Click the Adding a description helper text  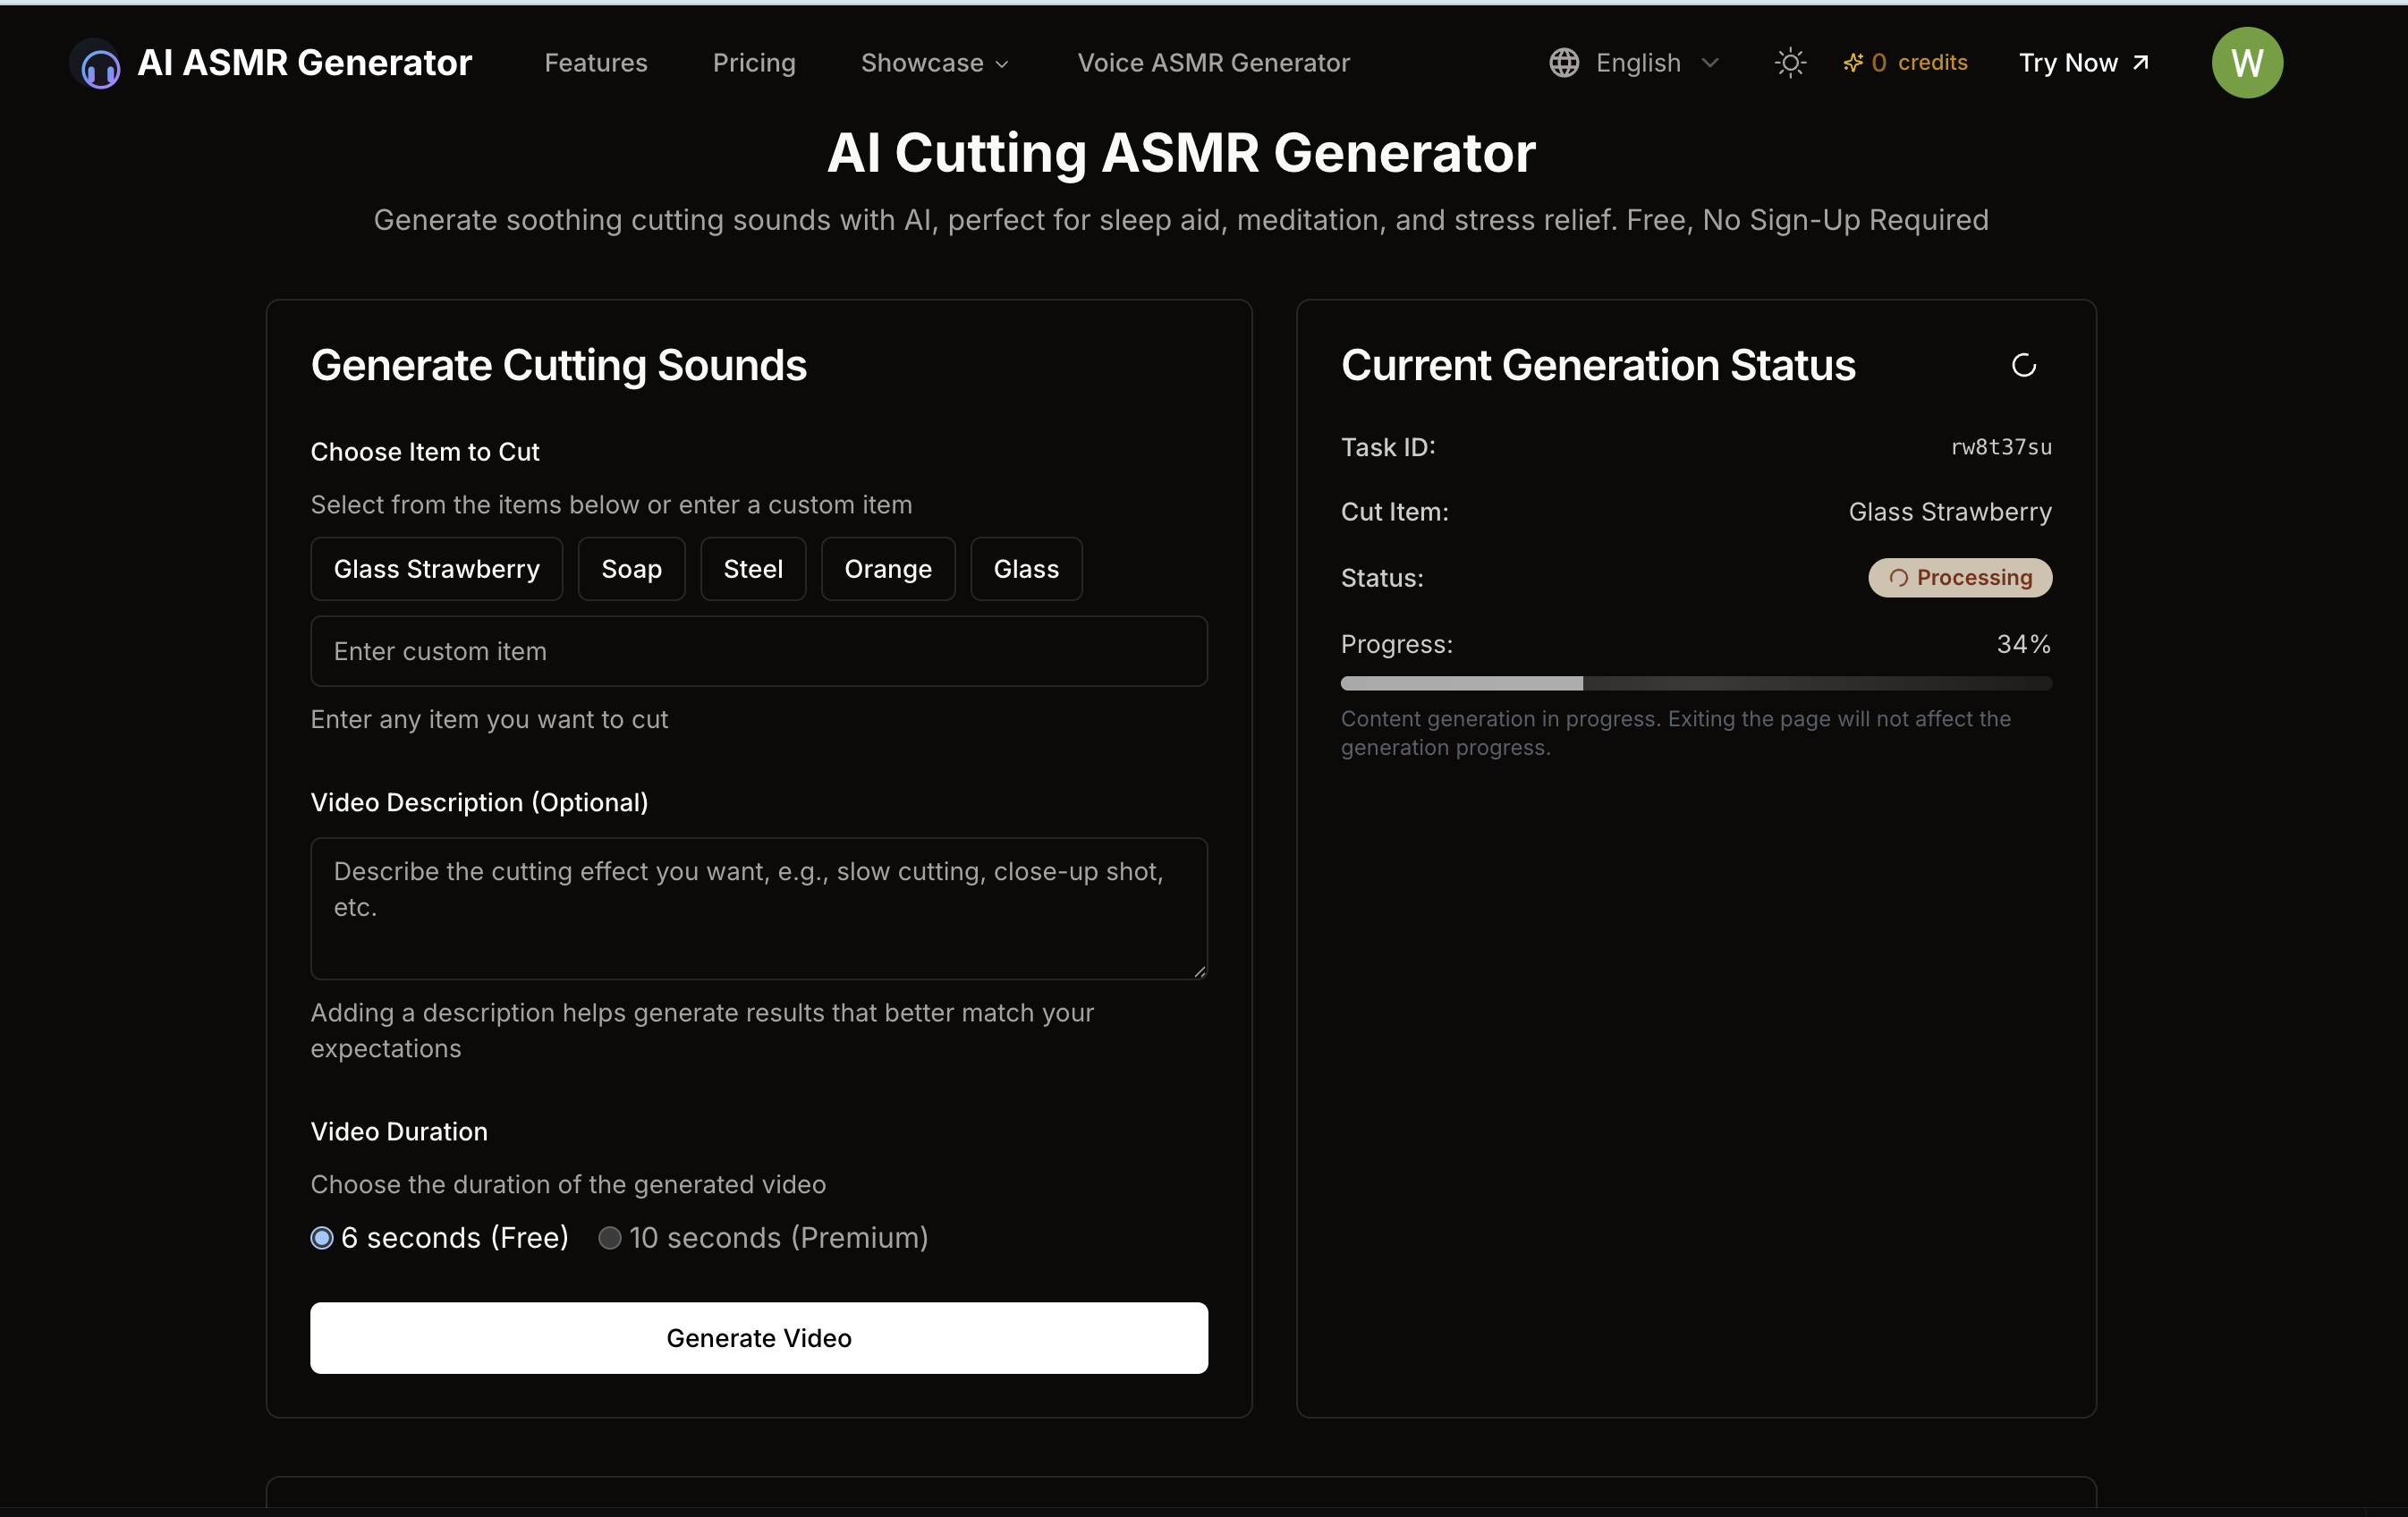[702, 1031]
